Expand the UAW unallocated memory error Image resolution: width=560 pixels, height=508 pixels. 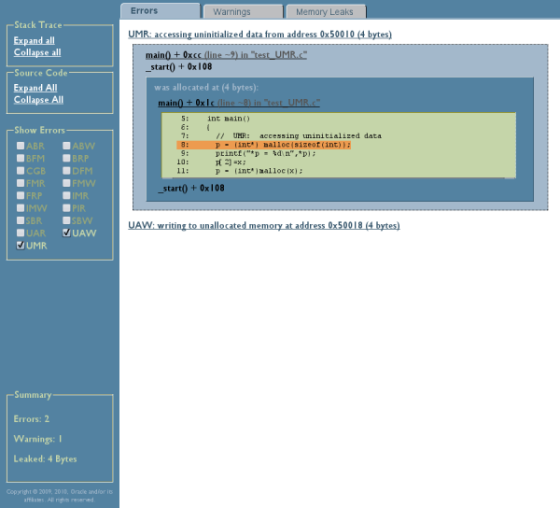[264, 225]
